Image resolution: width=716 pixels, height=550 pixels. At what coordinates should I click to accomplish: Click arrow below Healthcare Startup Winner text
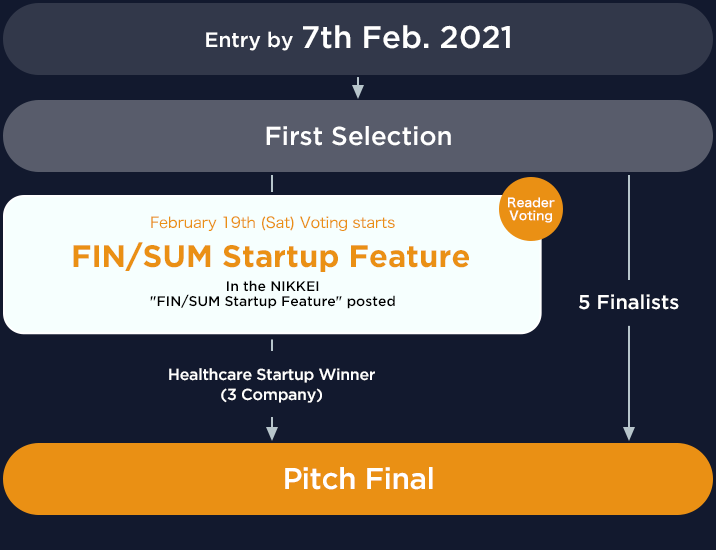click(272, 428)
